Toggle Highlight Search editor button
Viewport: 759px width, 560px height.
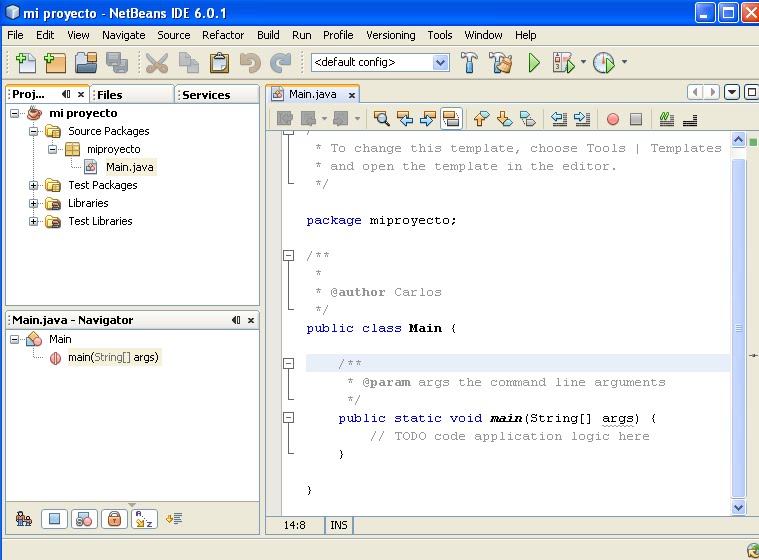pyautogui.click(x=451, y=119)
